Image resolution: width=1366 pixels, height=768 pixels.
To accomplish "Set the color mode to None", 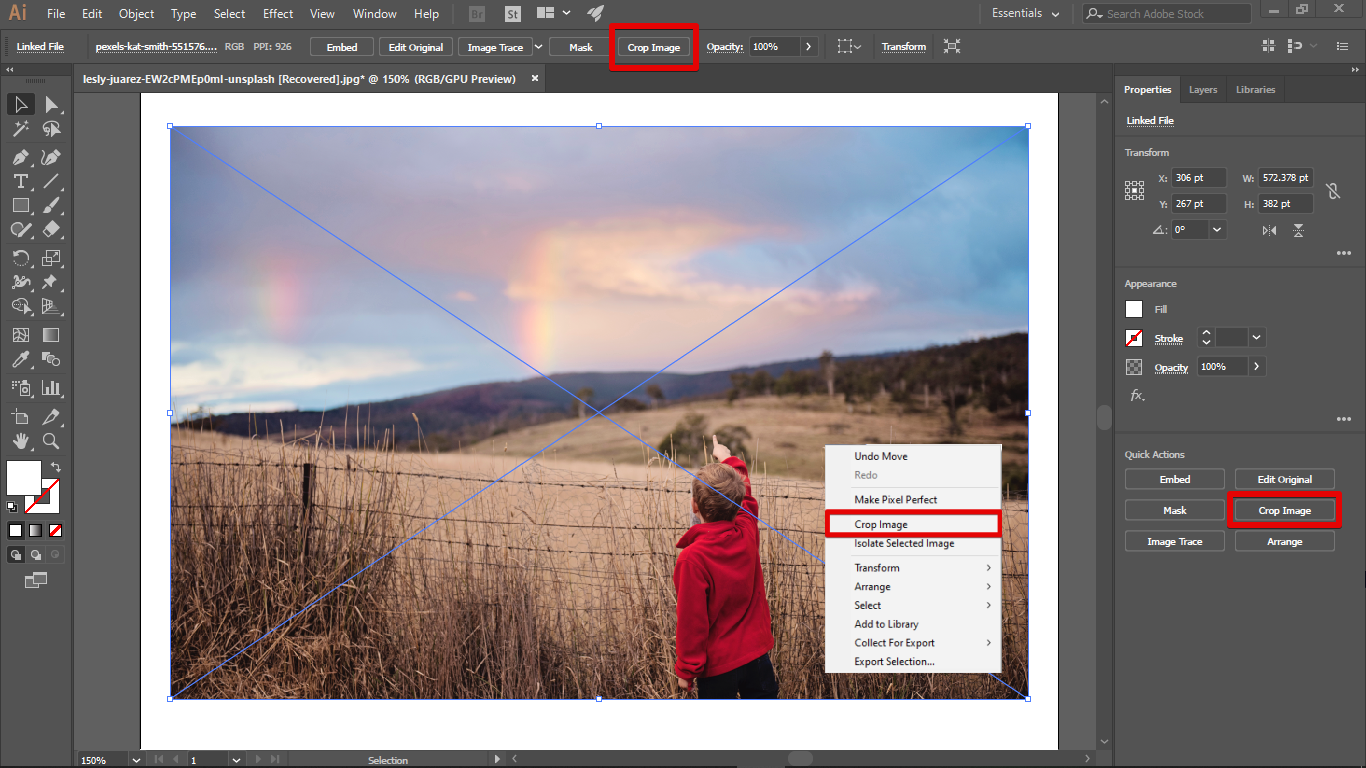I will point(56,530).
